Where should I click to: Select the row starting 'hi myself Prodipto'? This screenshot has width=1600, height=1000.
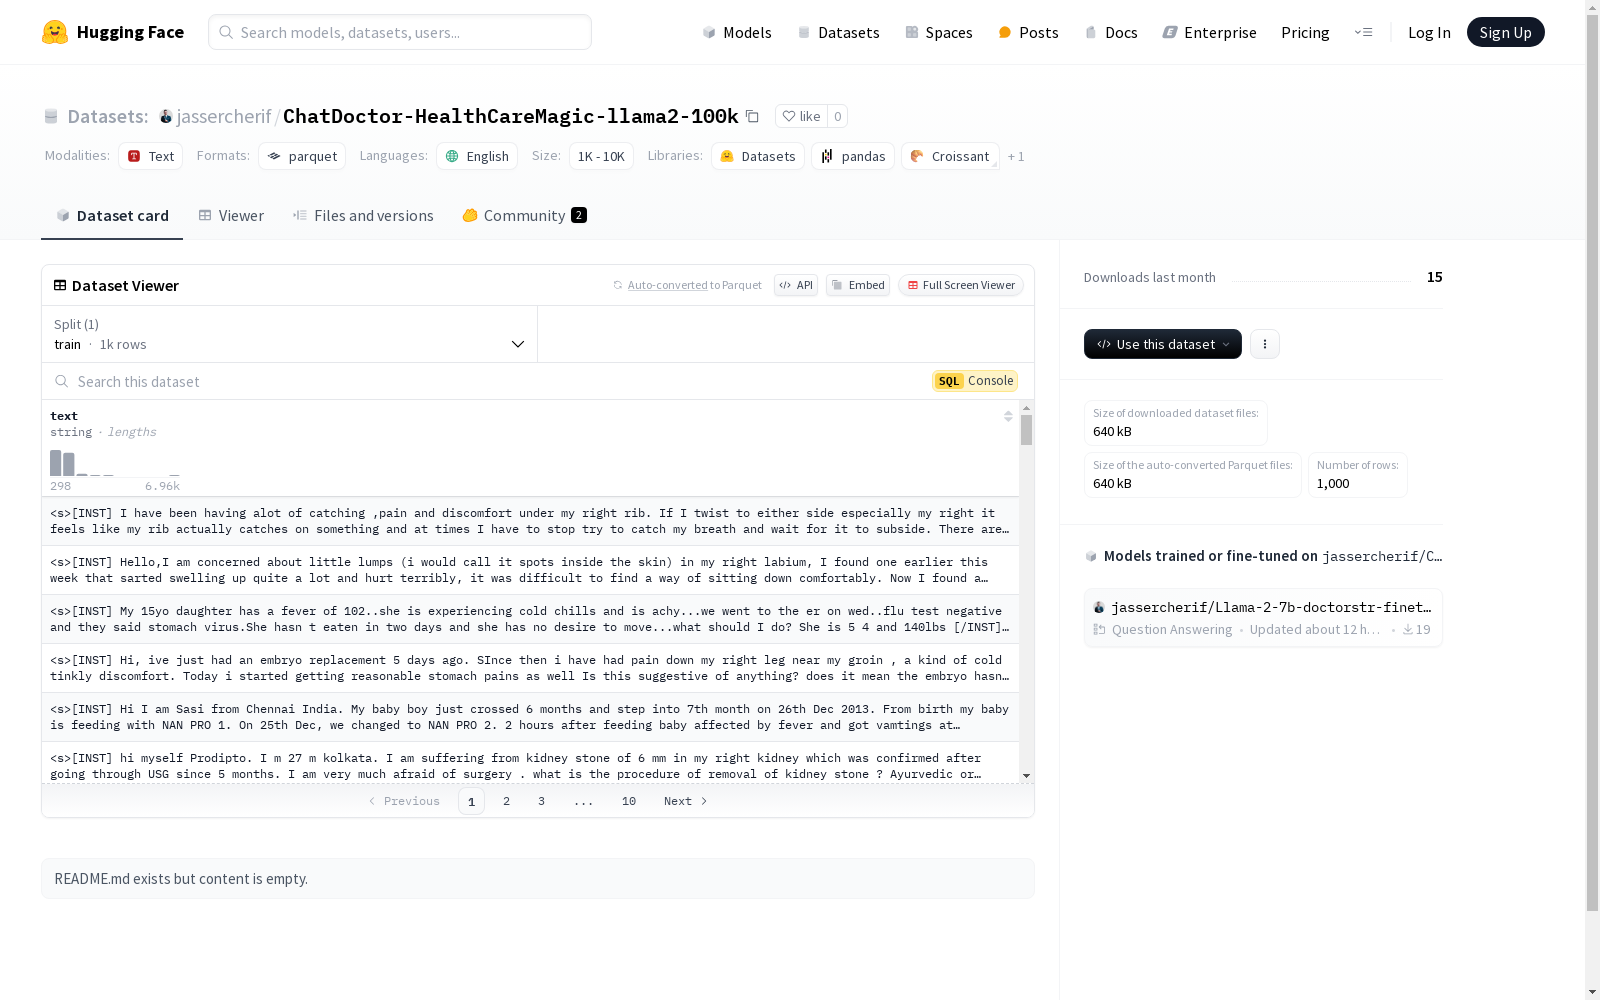click(530, 765)
